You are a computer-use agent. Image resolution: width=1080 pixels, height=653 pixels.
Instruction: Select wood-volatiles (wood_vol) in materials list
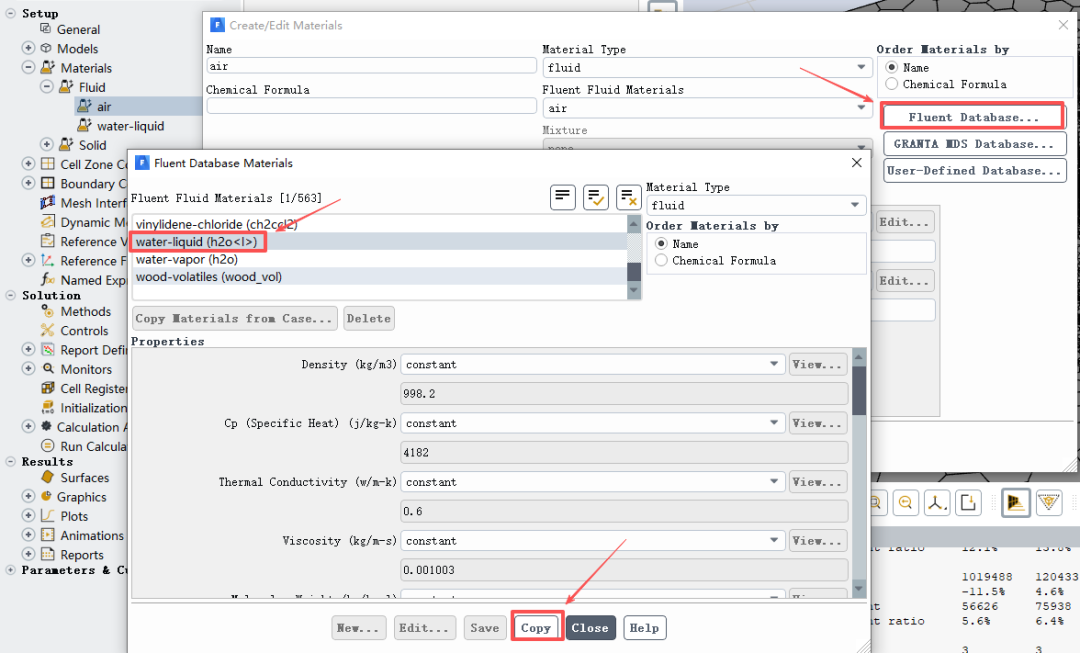[379, 277]
